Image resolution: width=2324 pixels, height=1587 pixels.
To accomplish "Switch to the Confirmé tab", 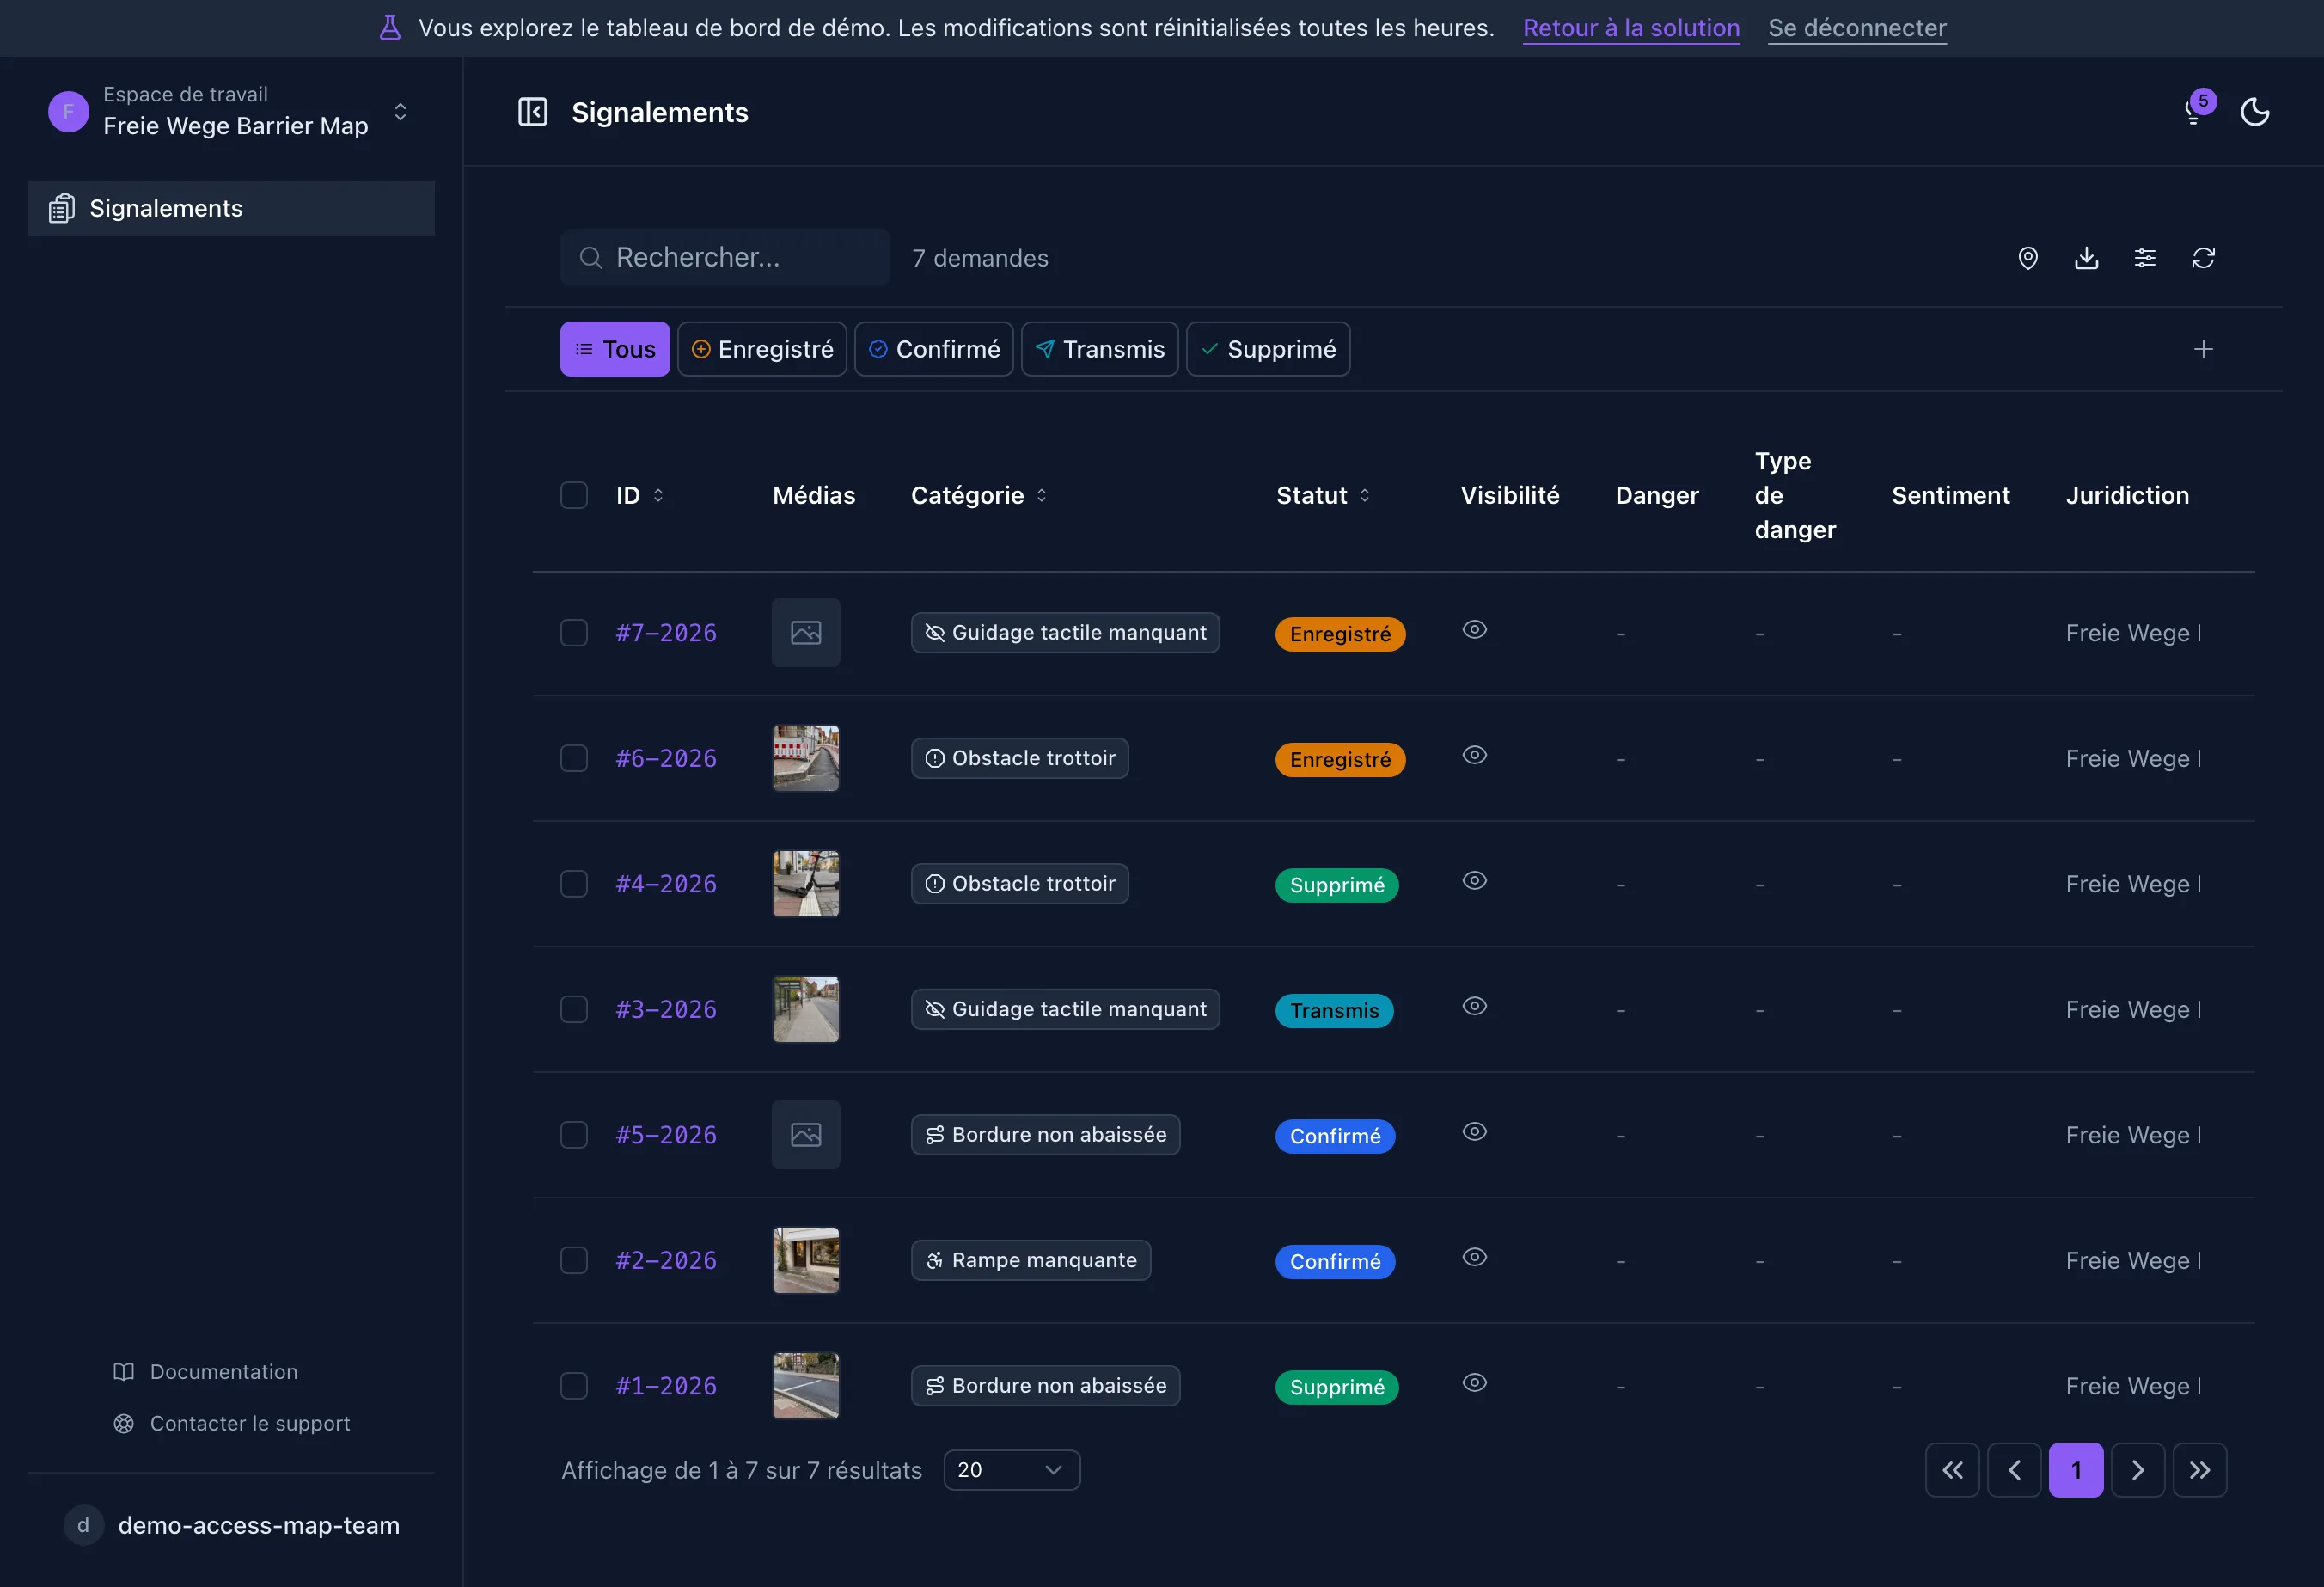I will (934, 349).
